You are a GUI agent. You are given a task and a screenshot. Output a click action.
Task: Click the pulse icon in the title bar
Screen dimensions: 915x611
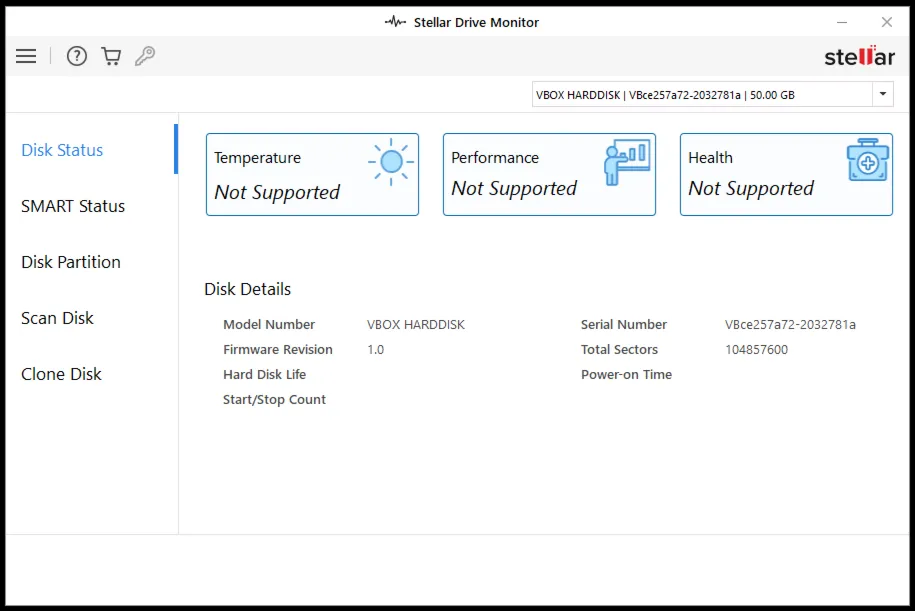395,22
